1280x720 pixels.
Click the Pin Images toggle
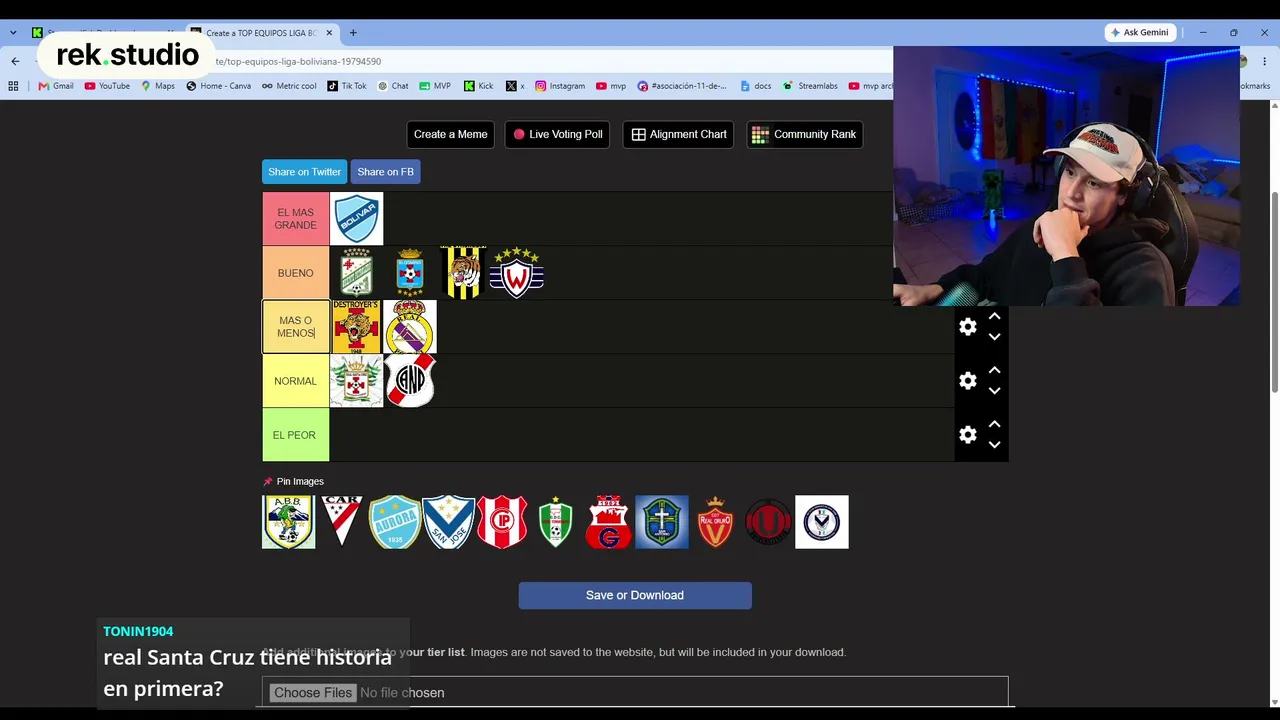tap(293, 481)
